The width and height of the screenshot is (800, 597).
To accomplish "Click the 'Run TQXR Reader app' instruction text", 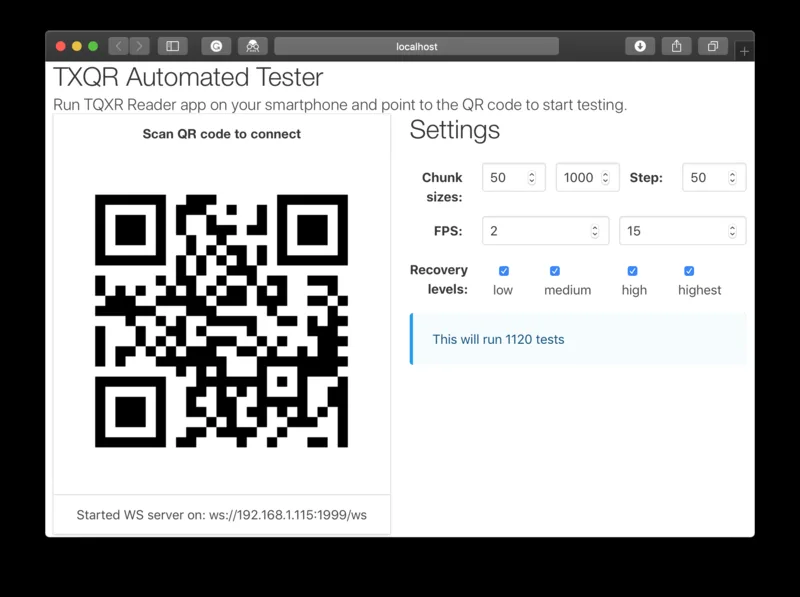I will pyautogui.click(x=340, y=105).
